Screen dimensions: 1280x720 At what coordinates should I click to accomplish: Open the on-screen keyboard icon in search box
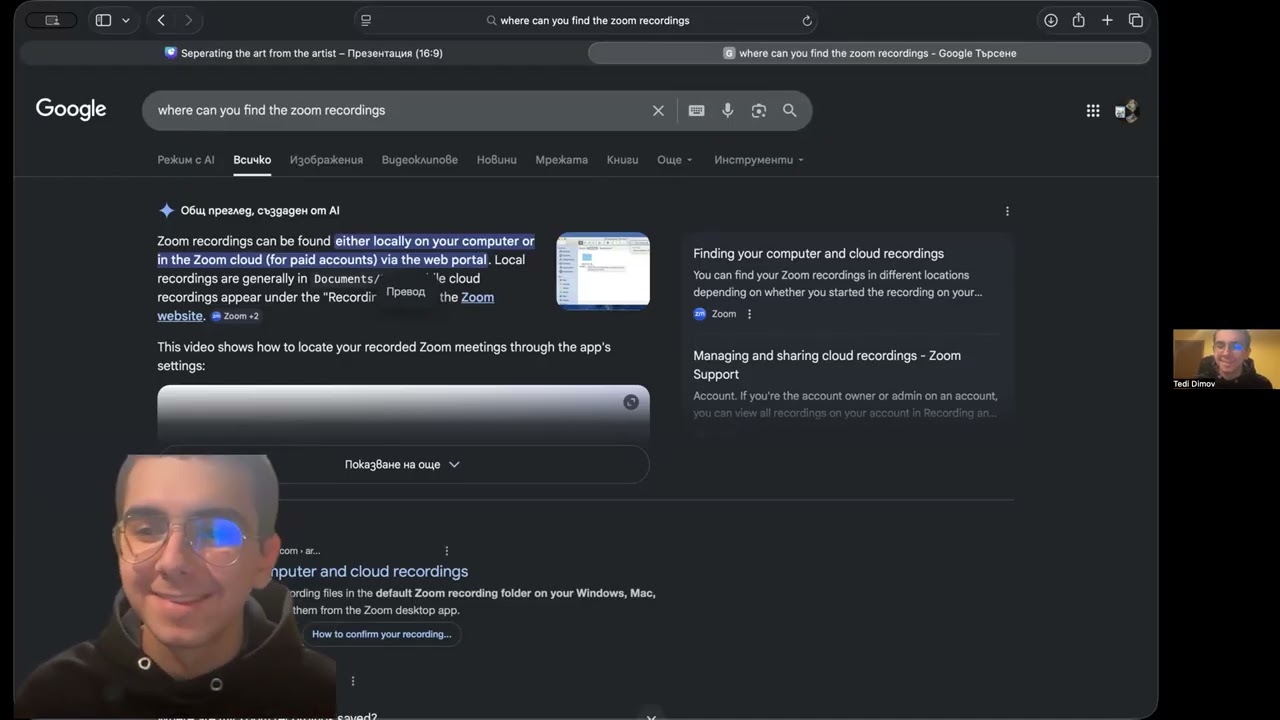click(697, 110)
